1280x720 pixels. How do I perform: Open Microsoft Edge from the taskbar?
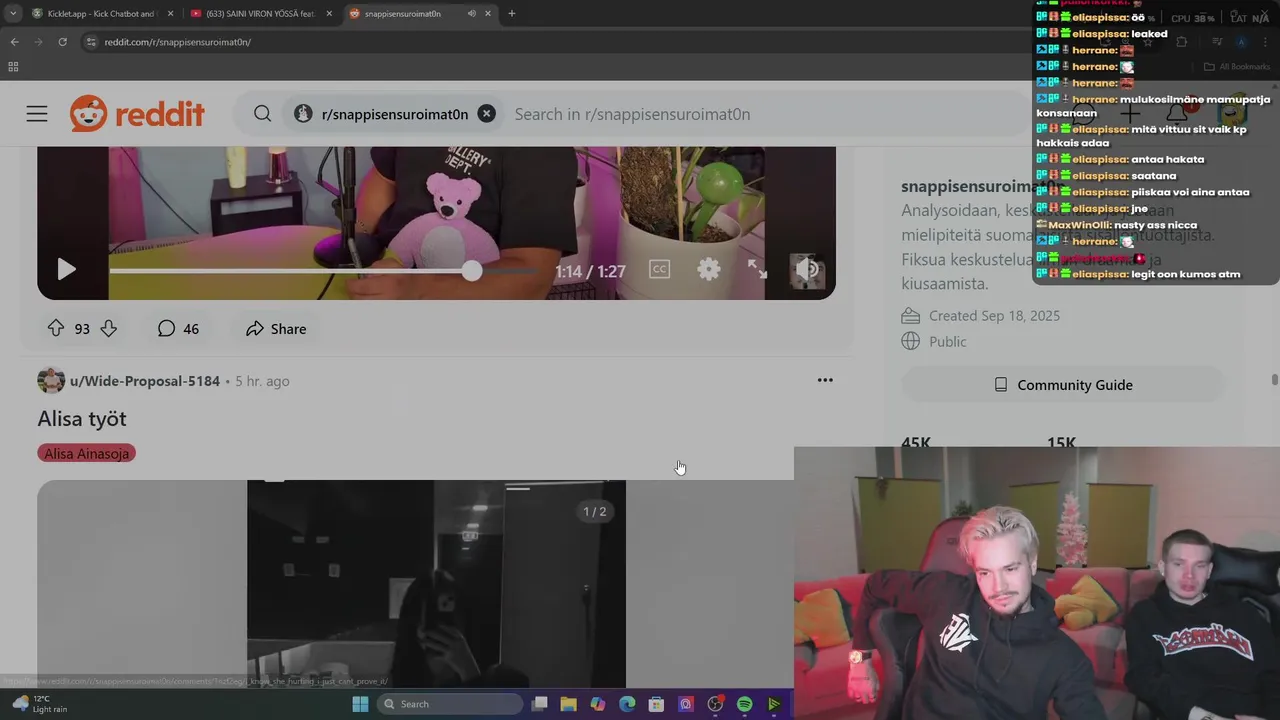(627, 704)
